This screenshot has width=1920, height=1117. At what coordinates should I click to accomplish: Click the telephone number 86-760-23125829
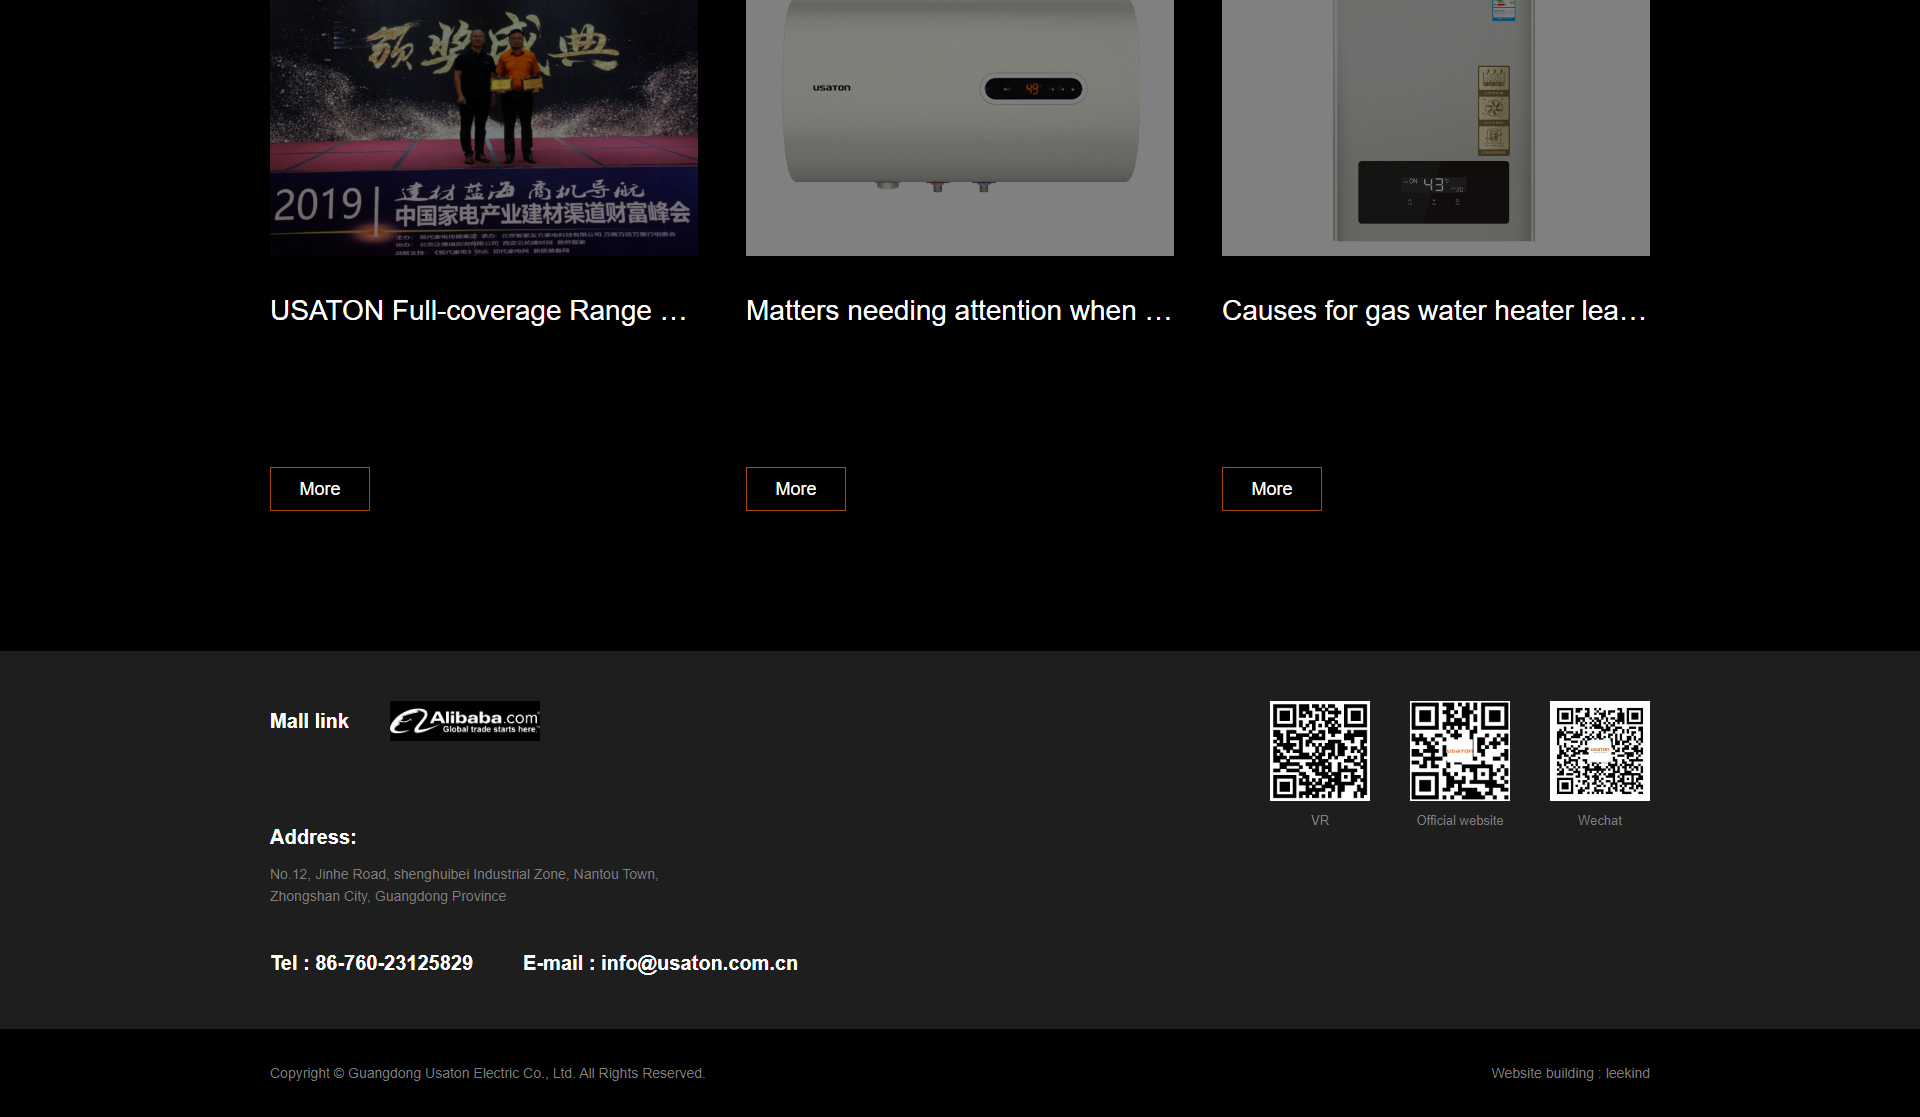pos(393,963)
